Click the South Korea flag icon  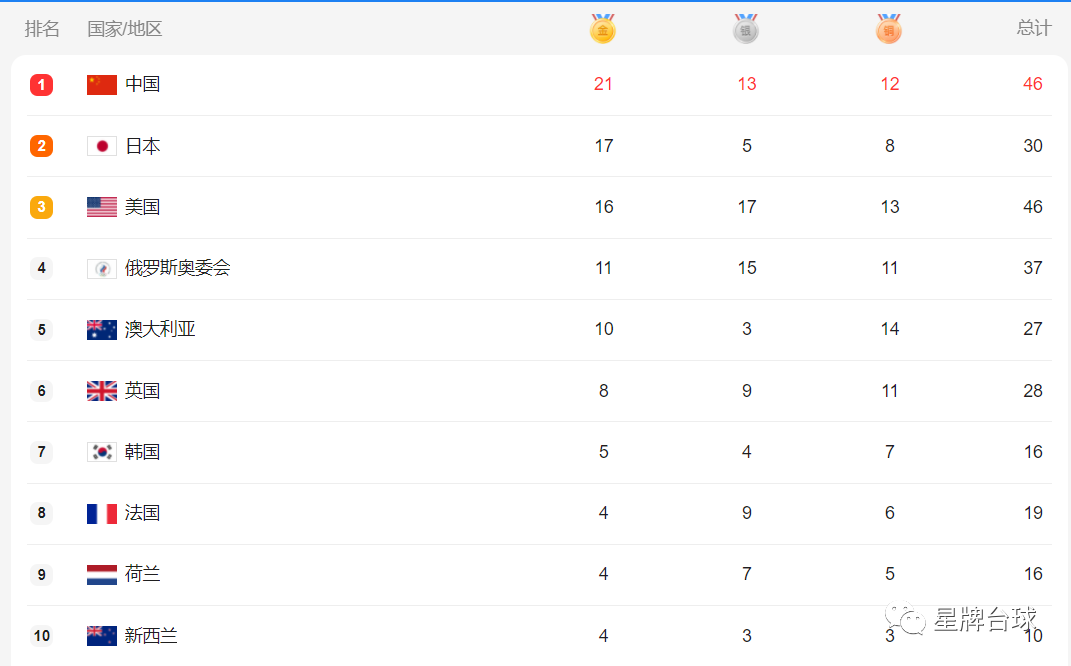pyautogui.click(x=102, y=452)
